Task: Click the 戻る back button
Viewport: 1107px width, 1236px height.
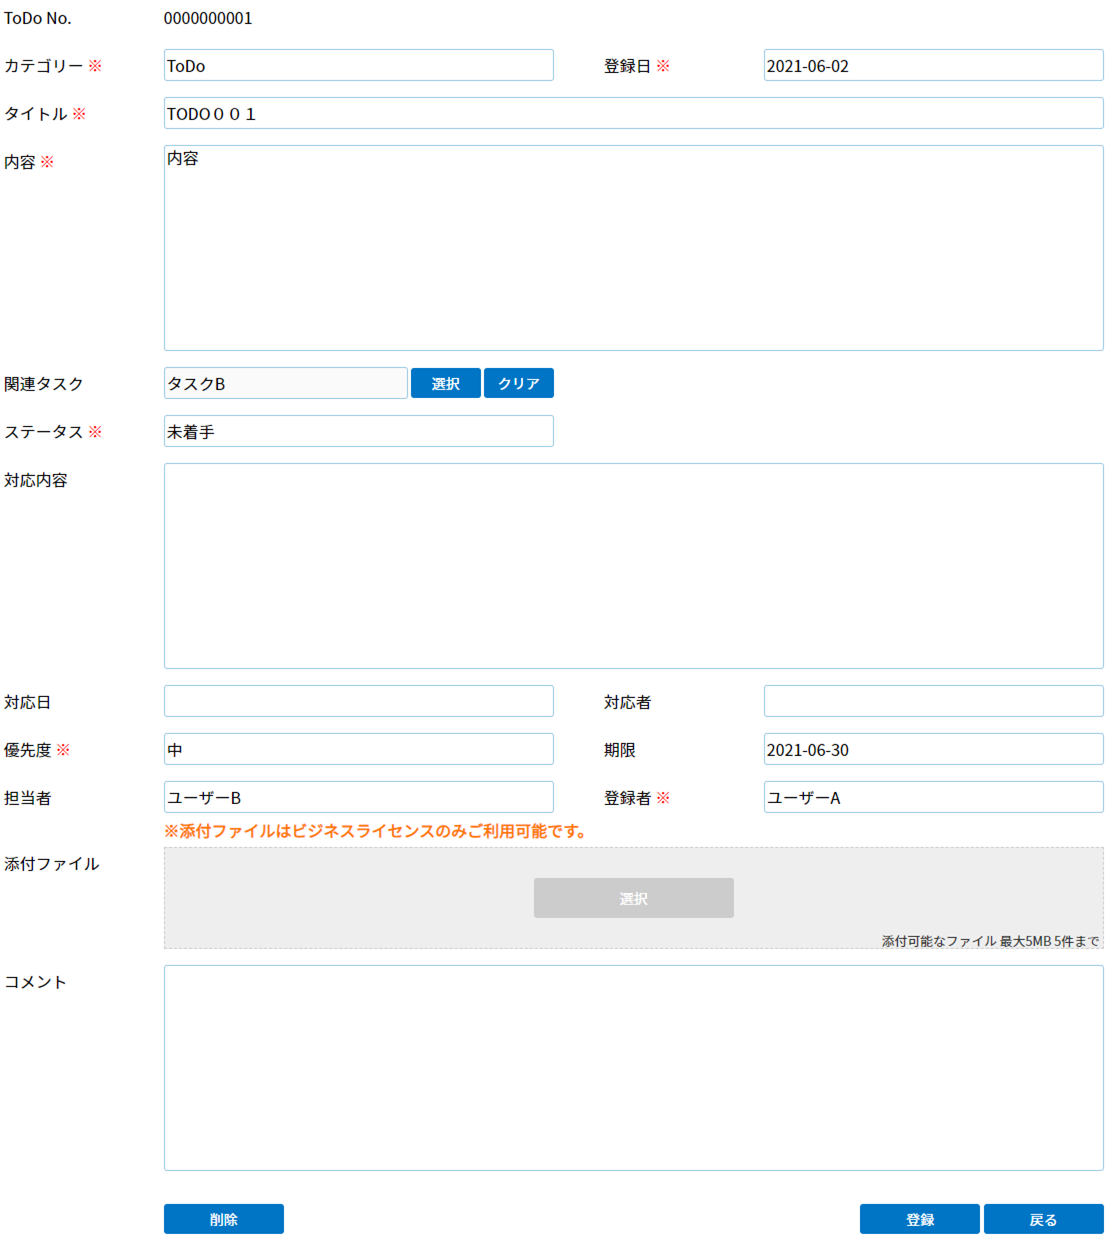Action: (1043, 1219)
